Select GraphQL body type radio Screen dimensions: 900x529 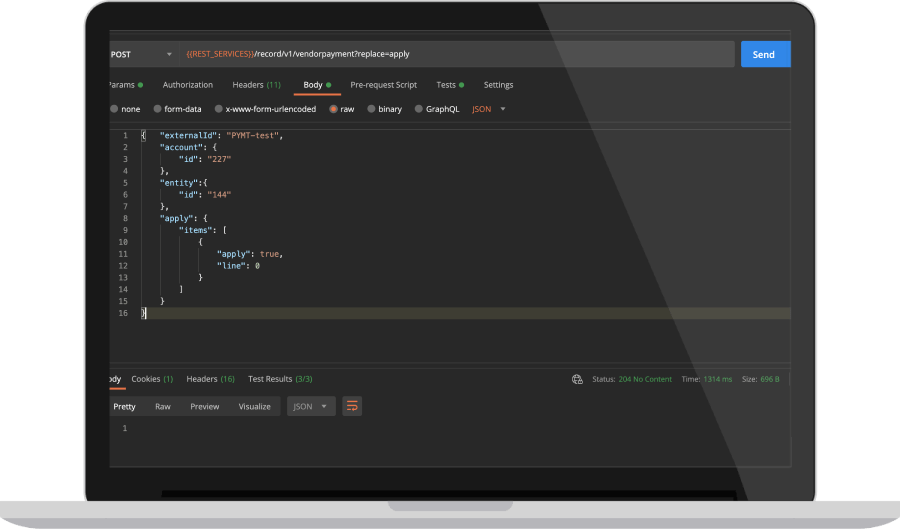click(x=418, y=109)
